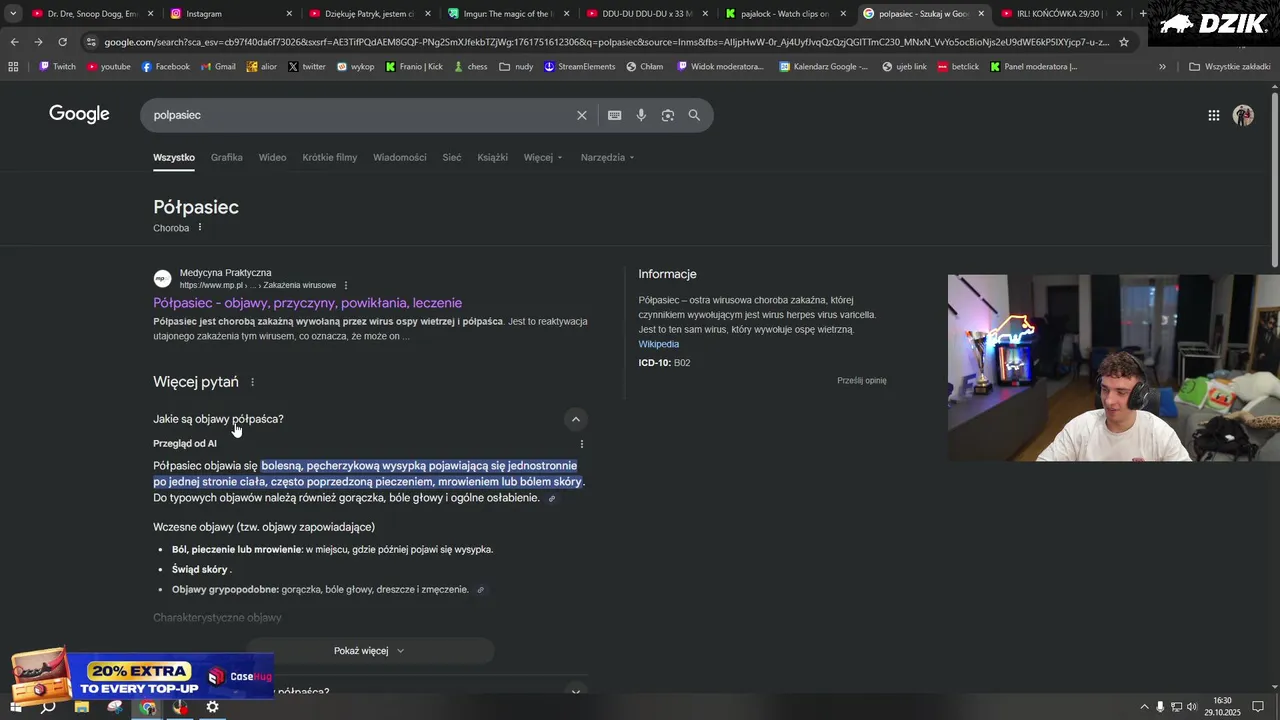This screenshot has height=720, width=1280.
Task: Switch to the Instagram browser tab
Action: click(231, 14)
